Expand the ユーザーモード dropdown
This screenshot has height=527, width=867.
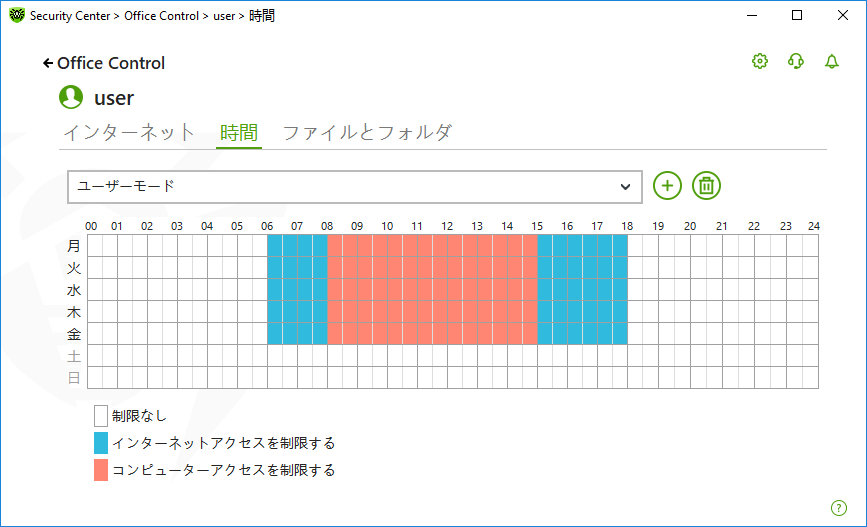pos(354,186)
